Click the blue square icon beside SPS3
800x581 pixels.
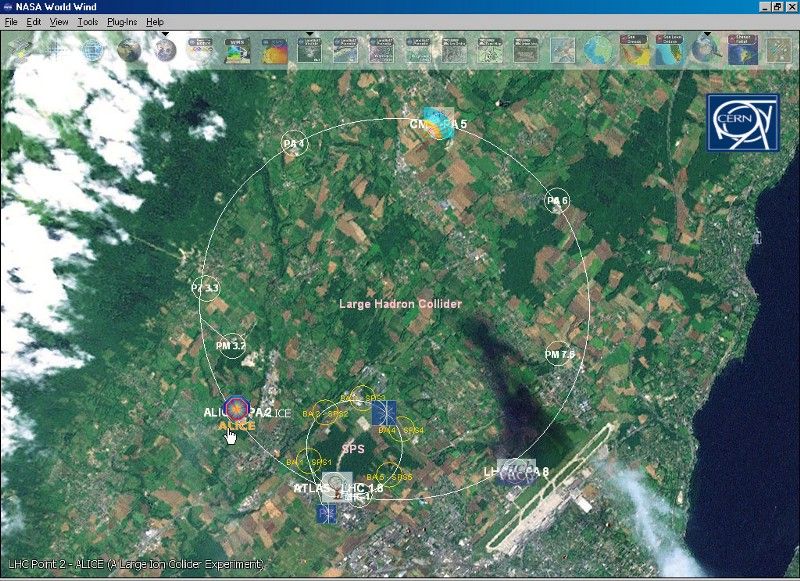tap(384, 413)
